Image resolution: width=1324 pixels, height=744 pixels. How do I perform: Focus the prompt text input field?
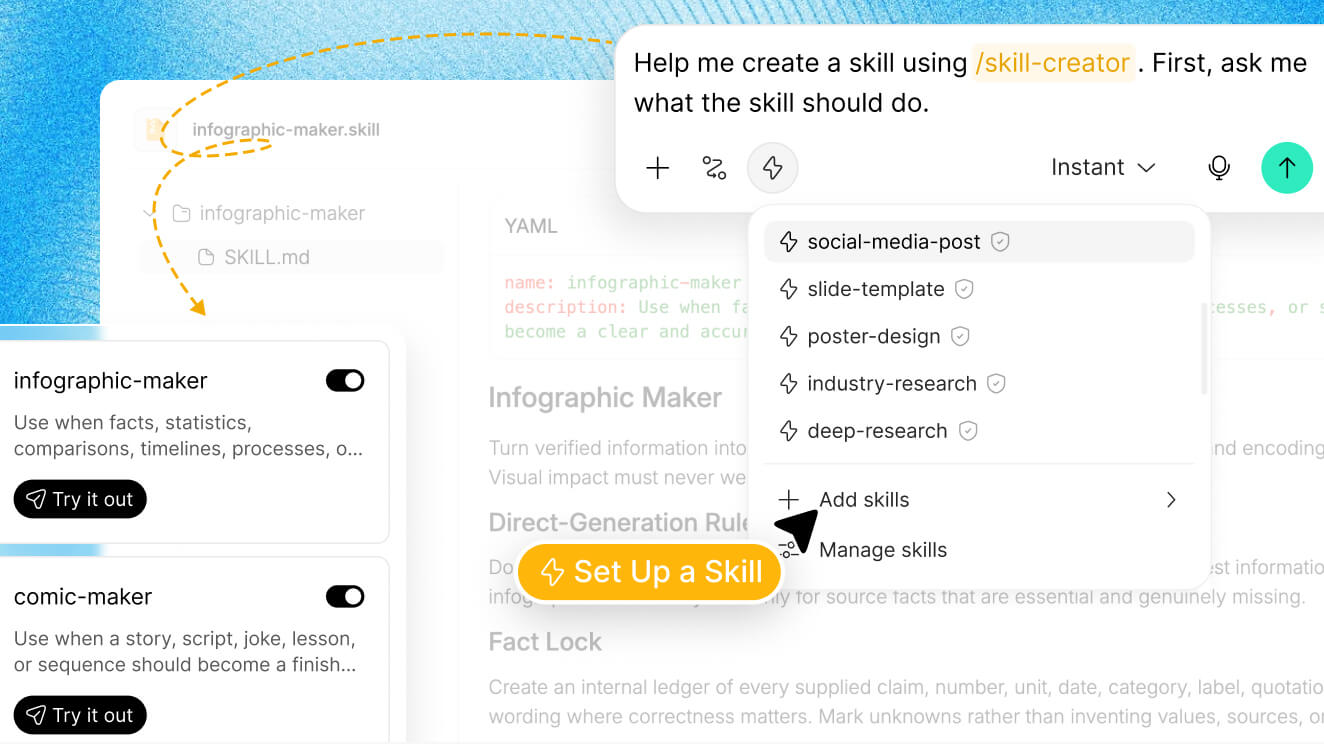tap(972, 82)
